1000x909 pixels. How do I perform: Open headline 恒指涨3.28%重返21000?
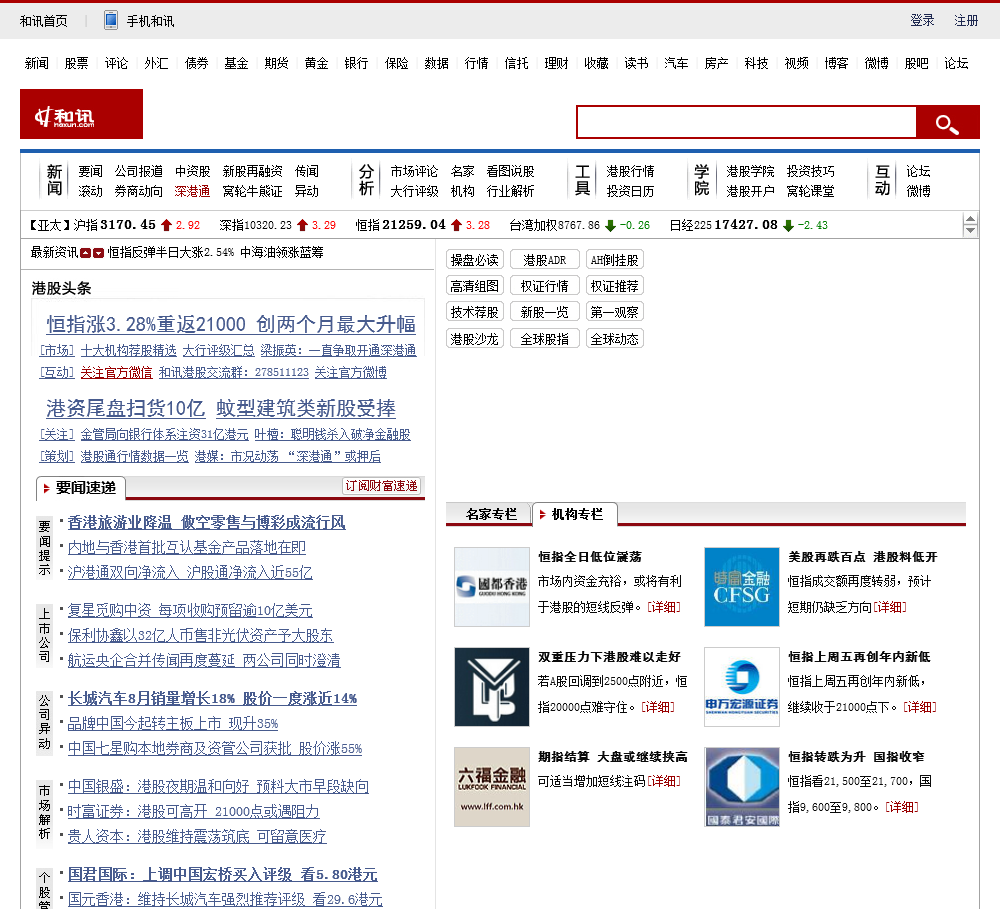tap(146, 324)
